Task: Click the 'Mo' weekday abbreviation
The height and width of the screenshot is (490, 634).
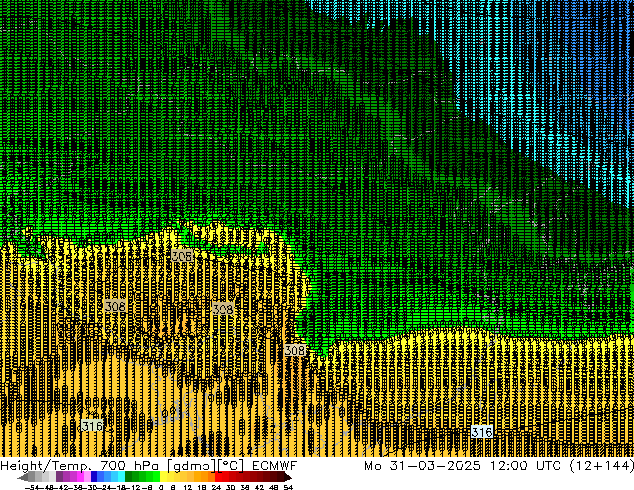Action: coord(372,466)
